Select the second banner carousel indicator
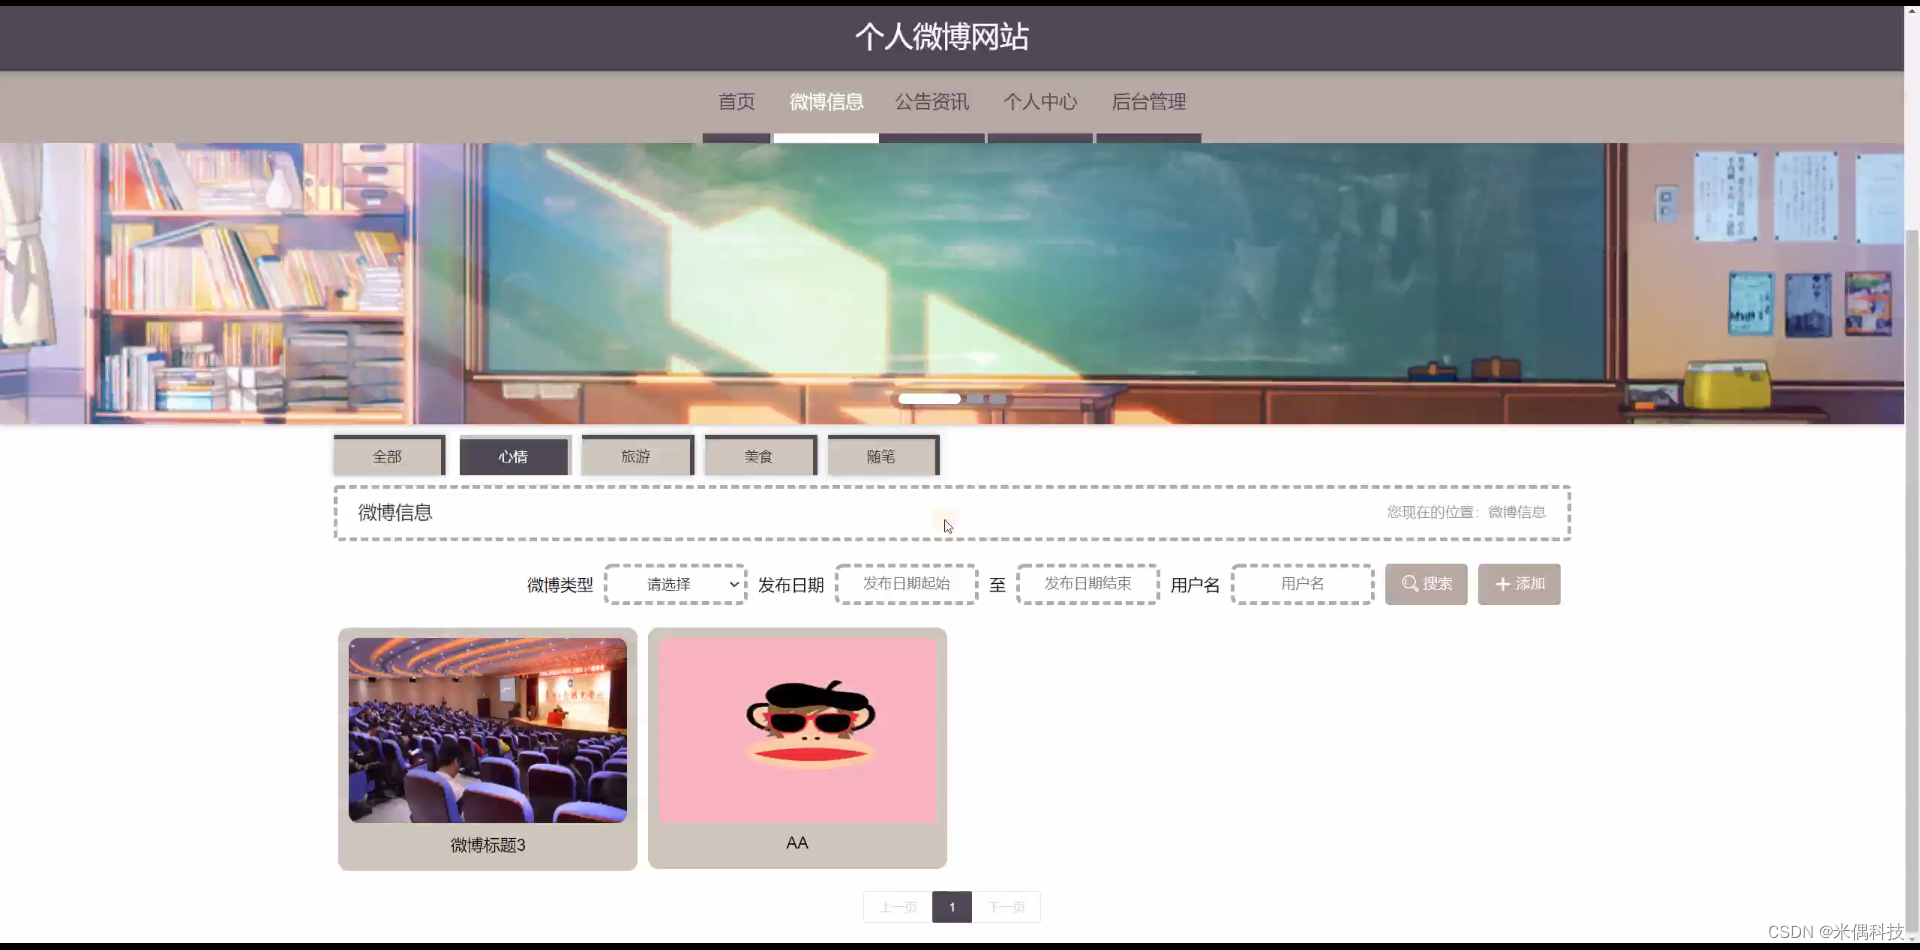This screenshot has height=950, width=1920. click(975, 399)
